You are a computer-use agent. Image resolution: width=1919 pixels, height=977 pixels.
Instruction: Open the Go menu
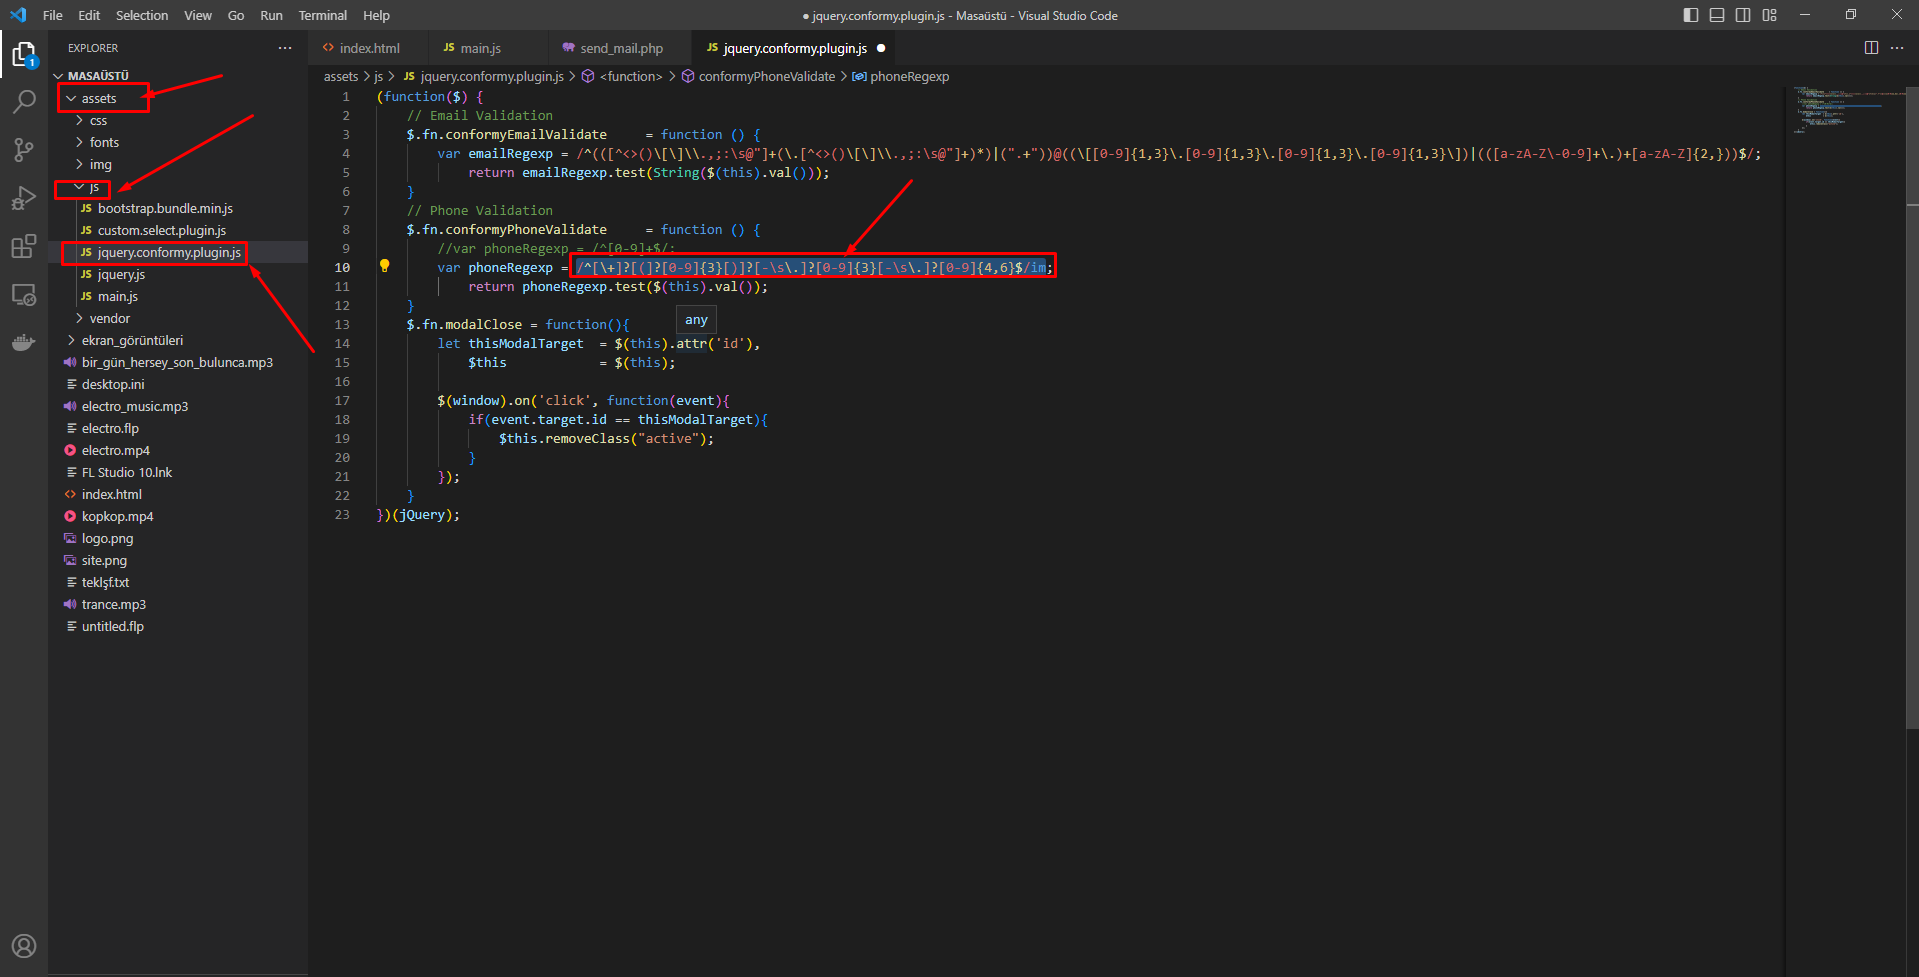(x=236, y=15)
